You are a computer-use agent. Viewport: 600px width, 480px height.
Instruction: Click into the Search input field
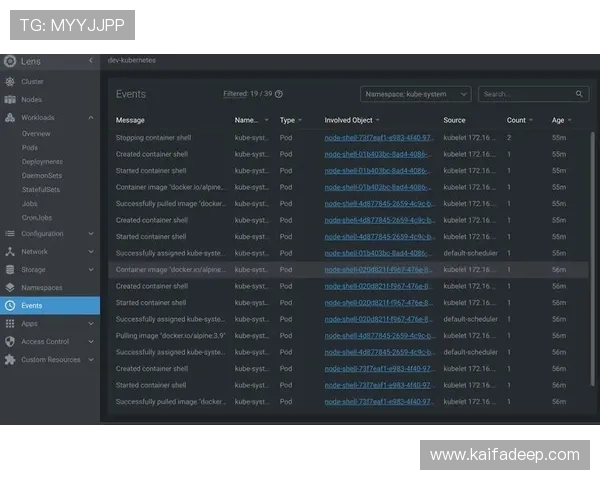pos(522,94)
